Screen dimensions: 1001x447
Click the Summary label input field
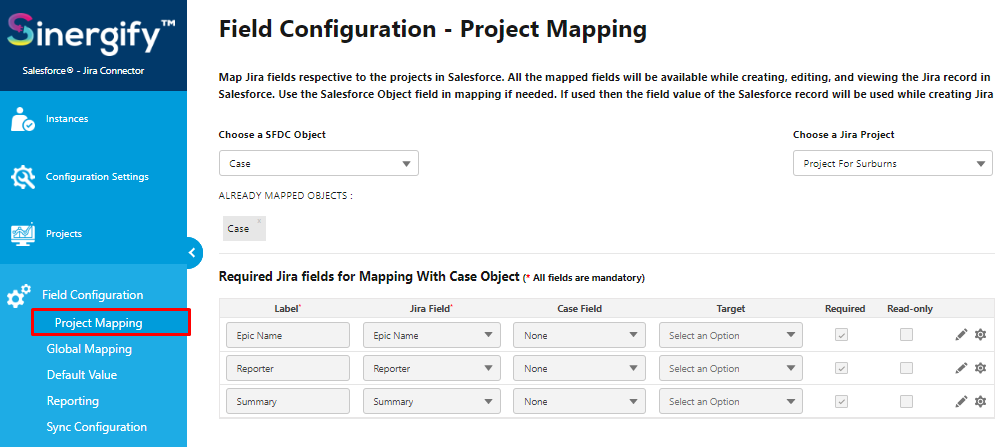tap(288, 402)
